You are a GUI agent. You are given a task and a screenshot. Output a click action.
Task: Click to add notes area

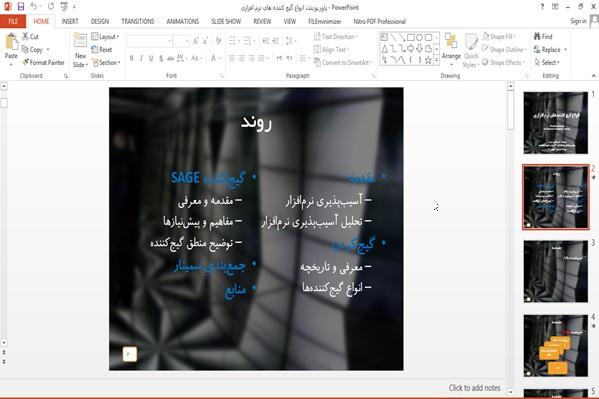coord(474,388)
